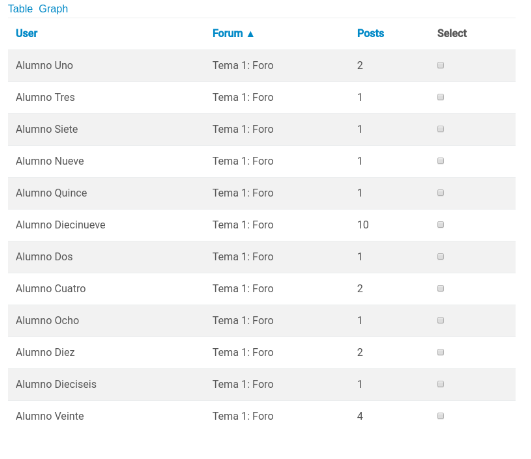Check the Alumno Nueve row checkbox
This screenshot has width=531, height=459.
click(440, 161)
